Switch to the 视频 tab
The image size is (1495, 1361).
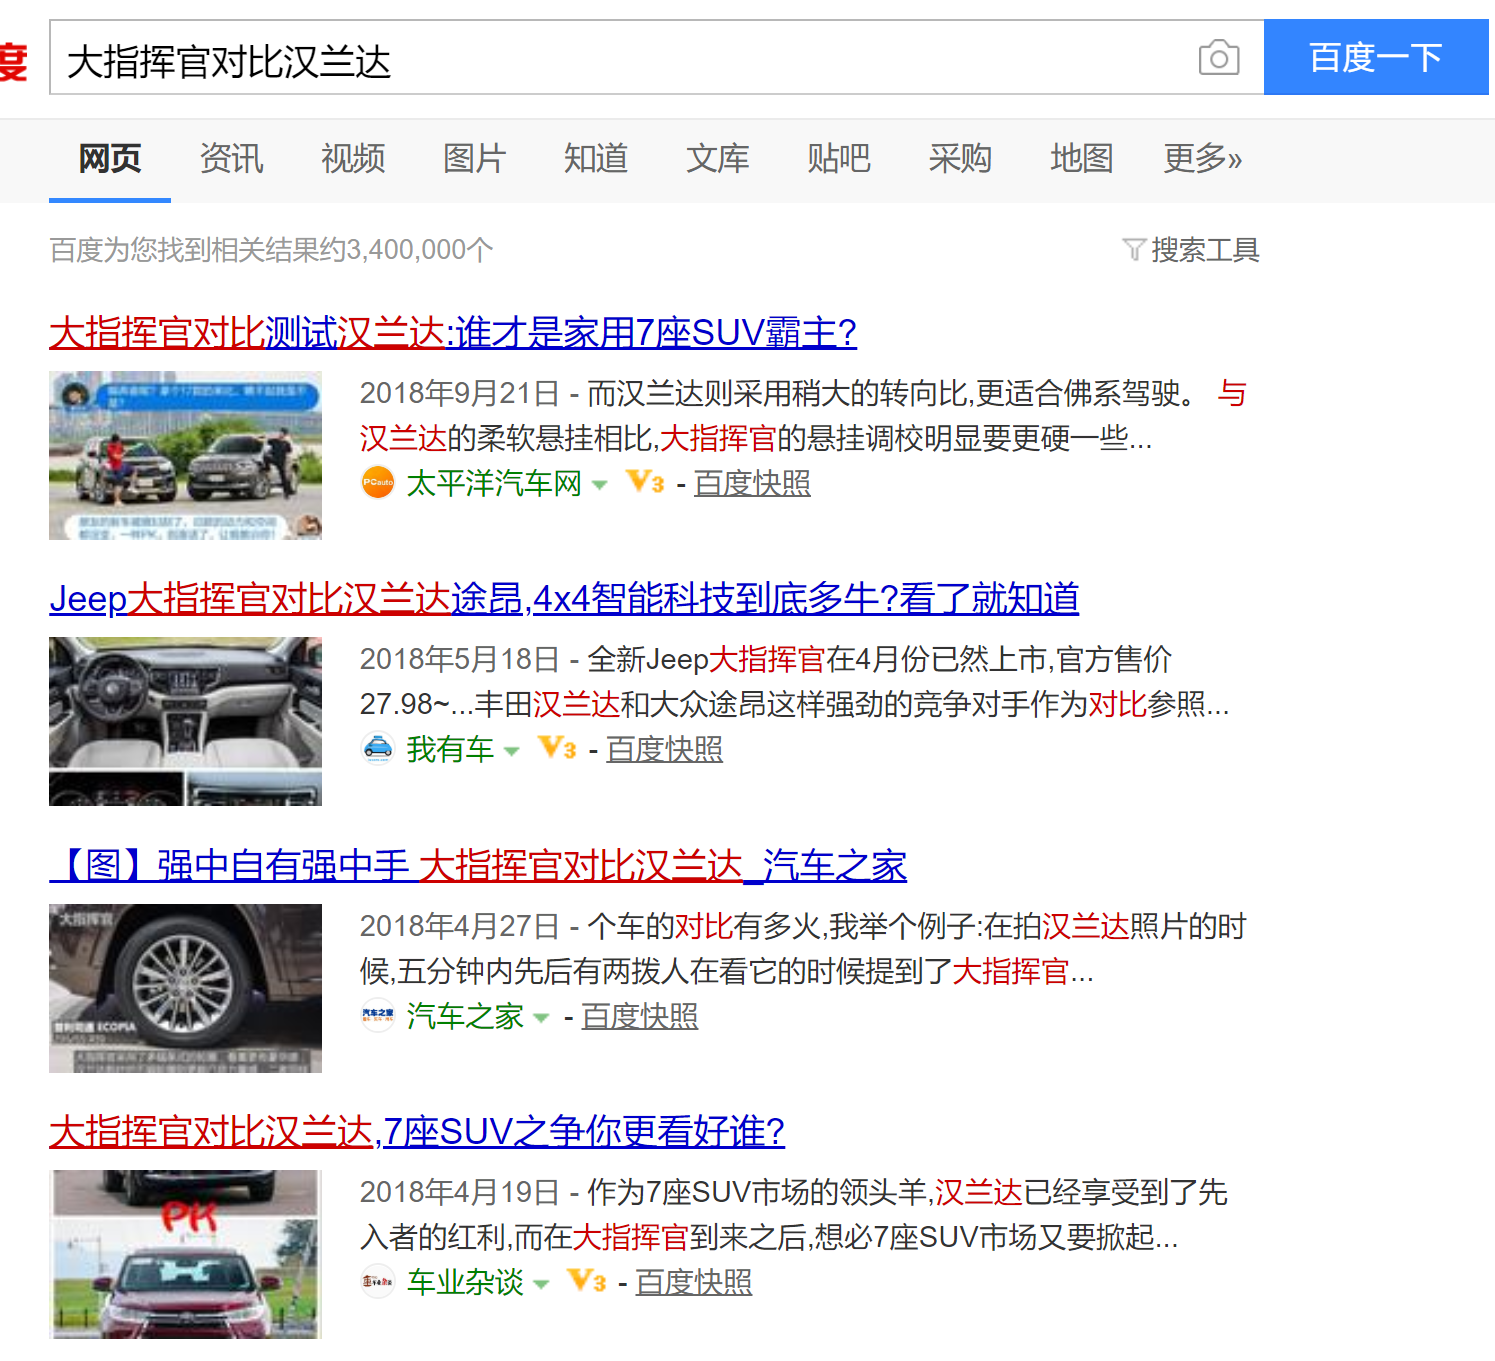352,158
